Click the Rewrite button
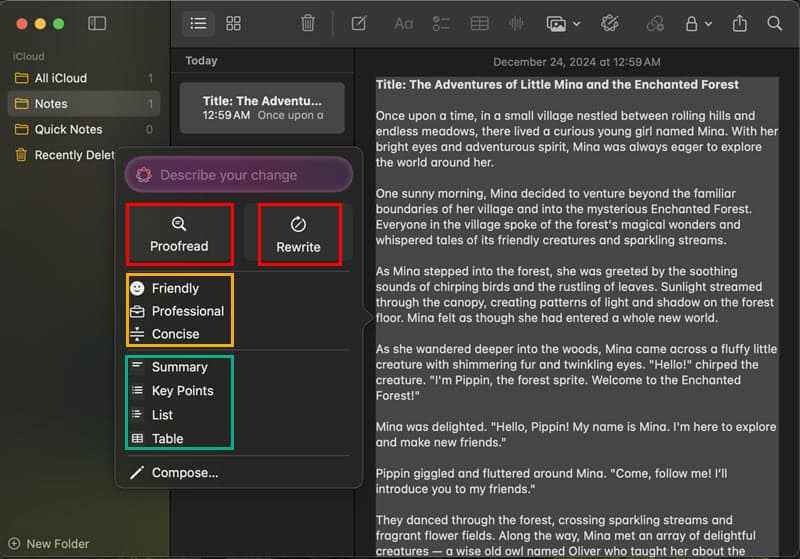800x559 pixels. 299,235
